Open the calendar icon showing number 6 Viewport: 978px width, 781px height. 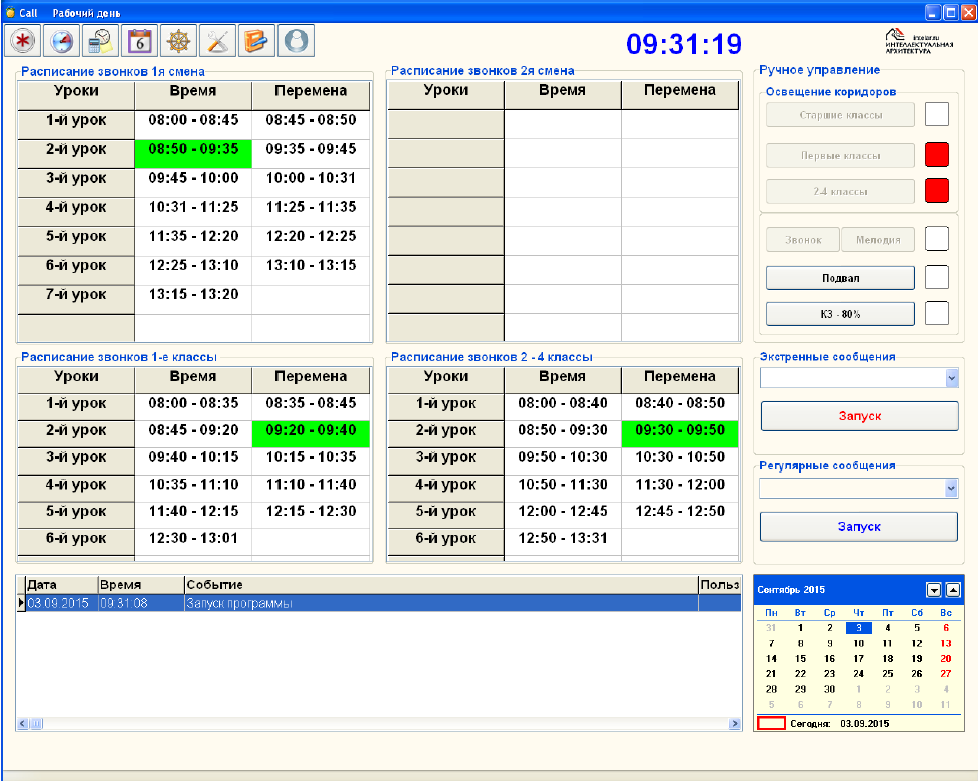140,41
